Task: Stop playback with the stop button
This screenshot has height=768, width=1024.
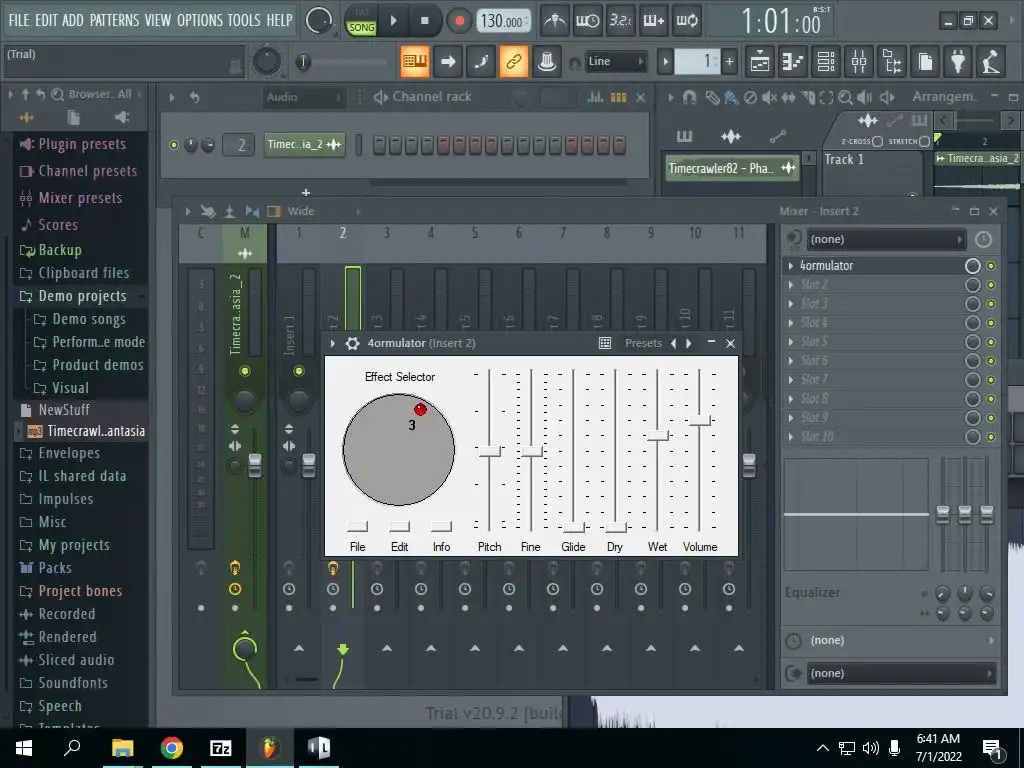Action: [424, 21]
